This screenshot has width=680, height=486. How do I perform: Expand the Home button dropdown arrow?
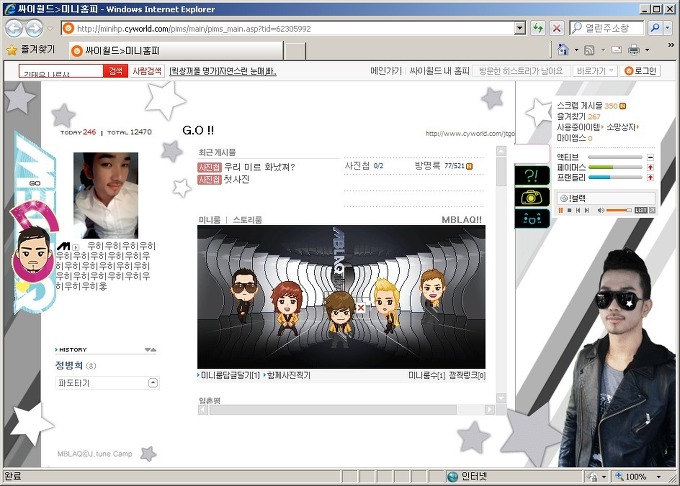576,50
